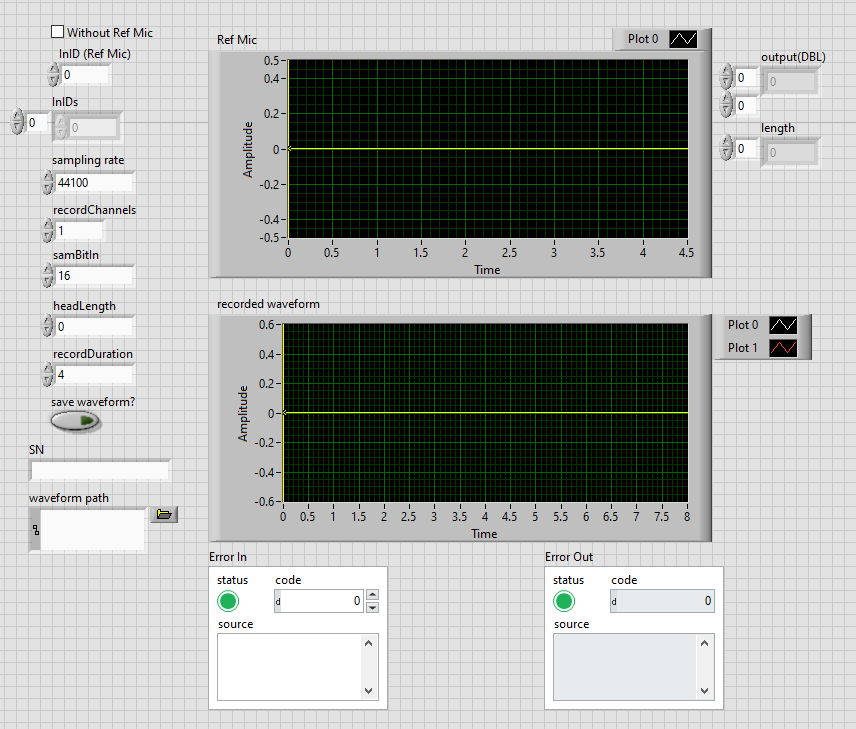Screen dimensions: 856x729
Task: Toggle the save waveform? switch
Action: coord(76,422)
